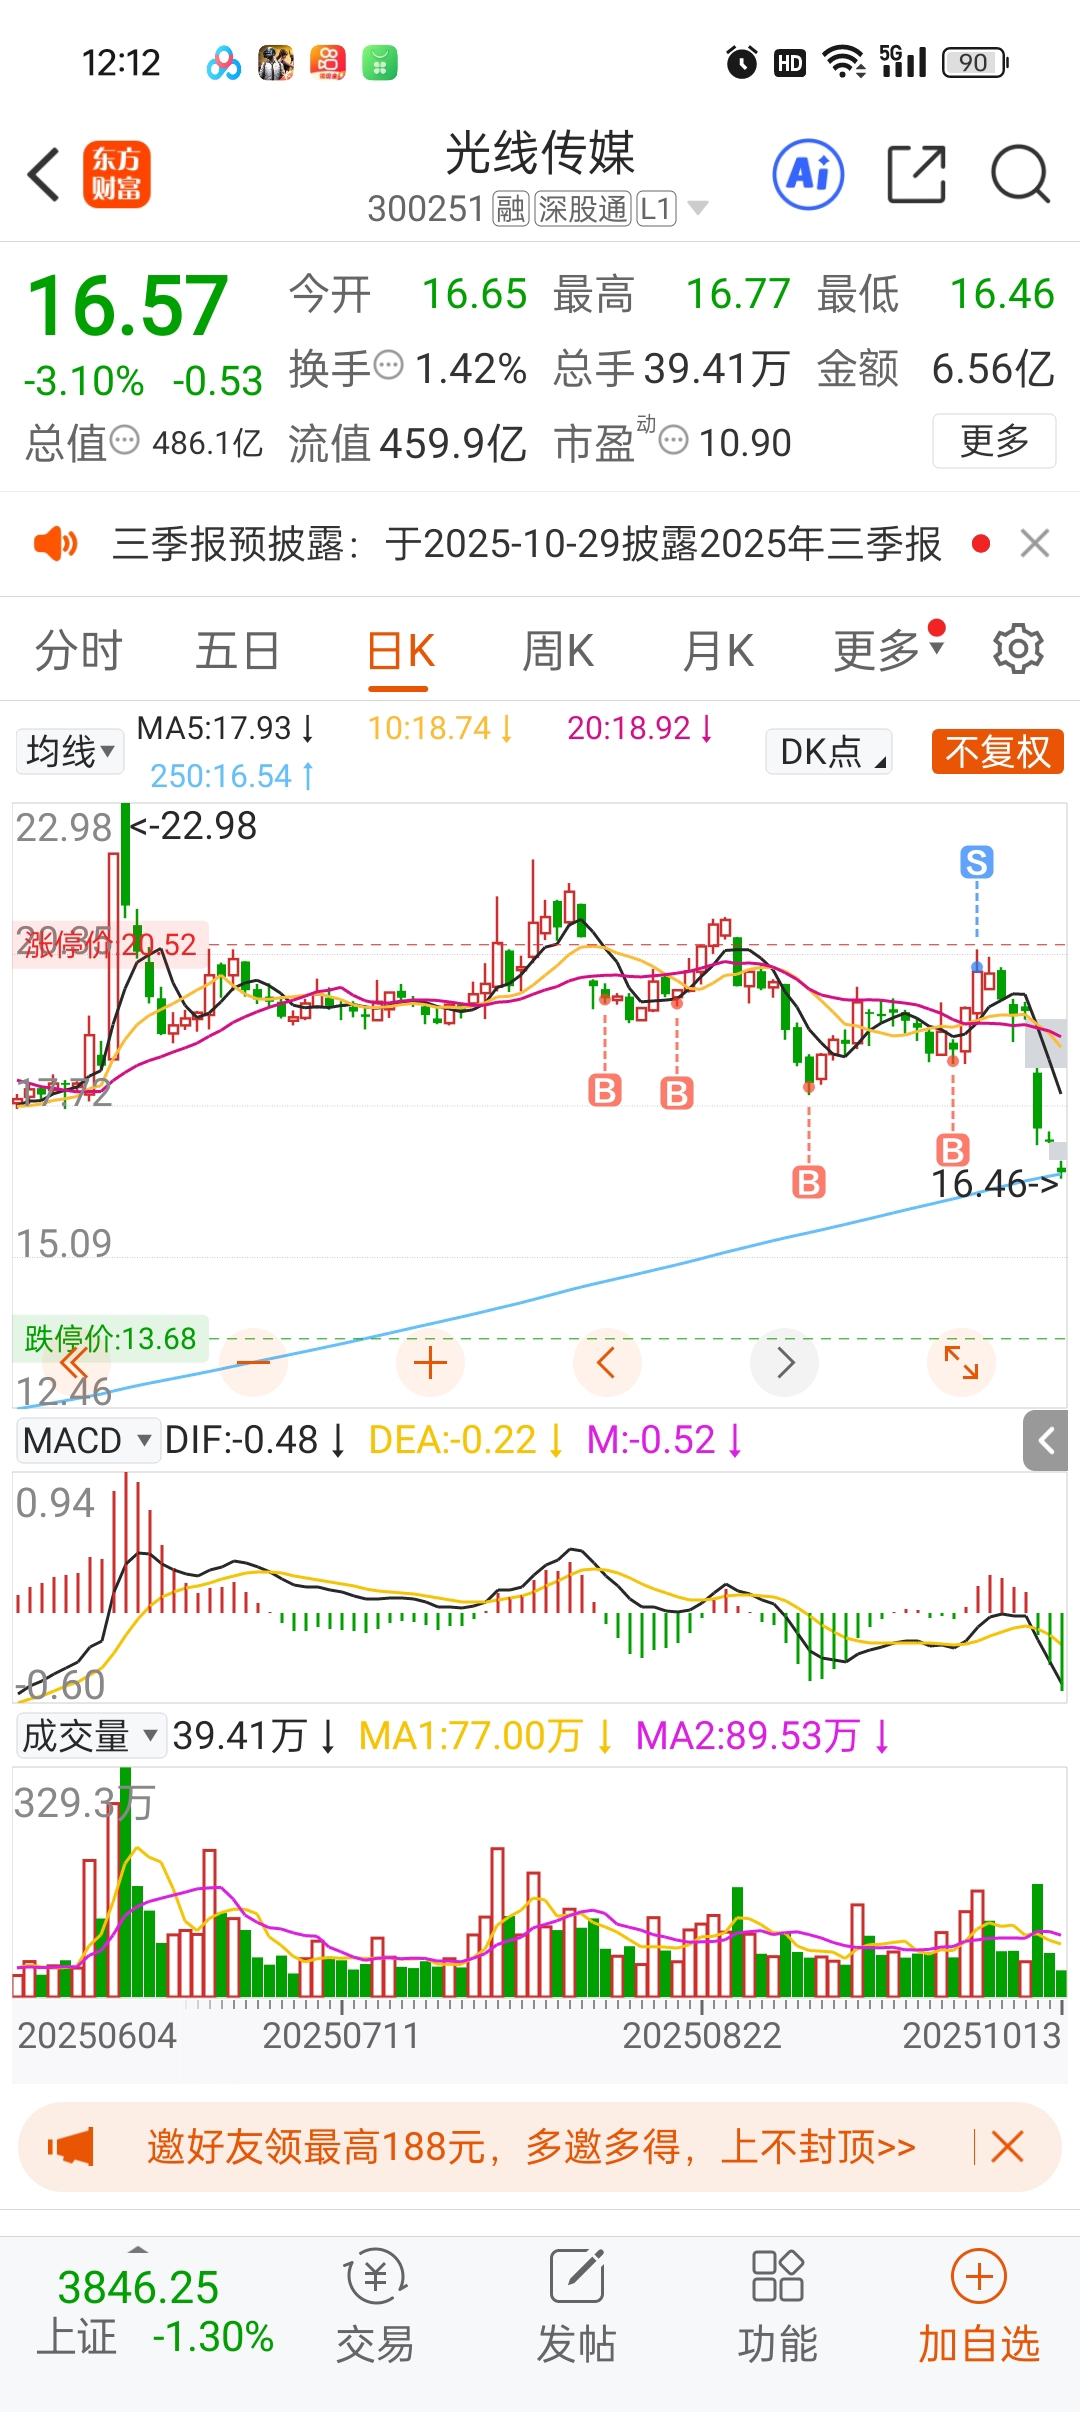
Task: Tap the 流值 459.9亿 figure
Action: pyautogui.click(x=407, y=442)
